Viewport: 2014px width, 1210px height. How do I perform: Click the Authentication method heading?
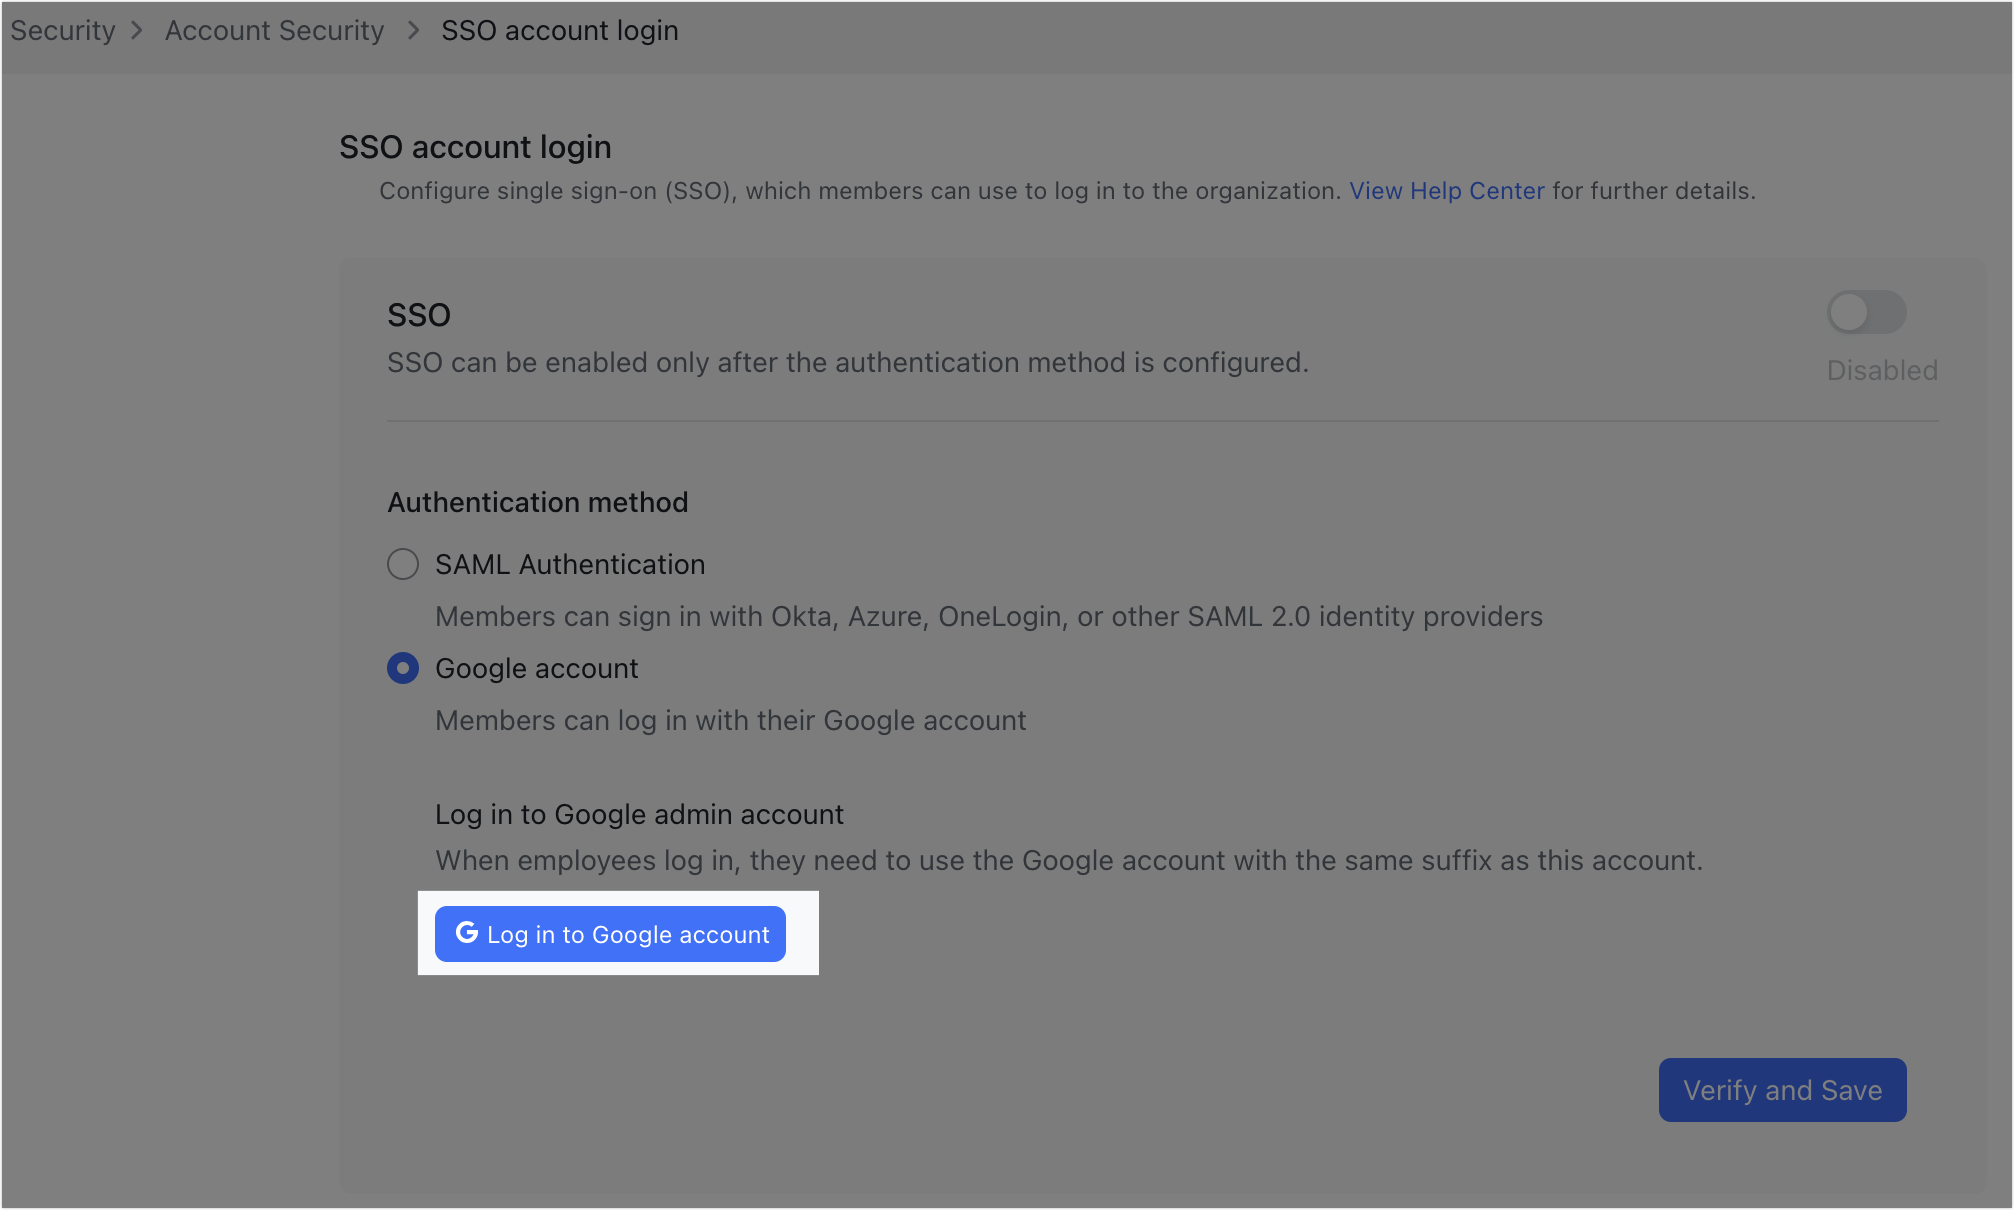tap(537, 501)
